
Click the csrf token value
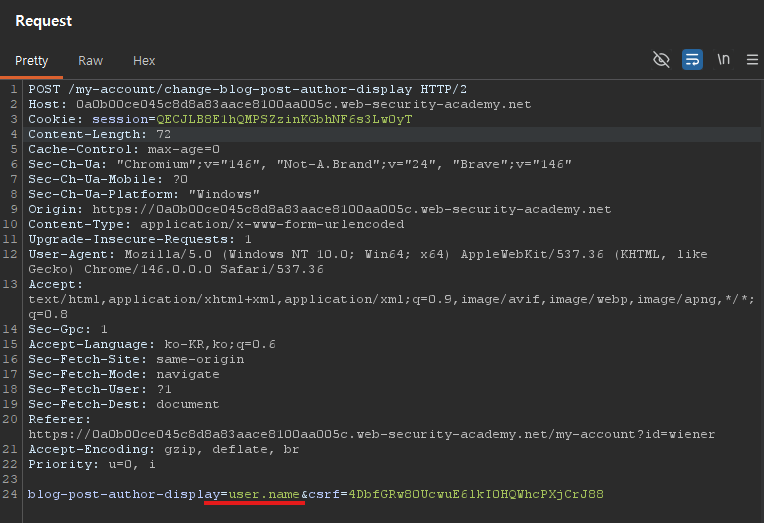[x=475, y=494]
